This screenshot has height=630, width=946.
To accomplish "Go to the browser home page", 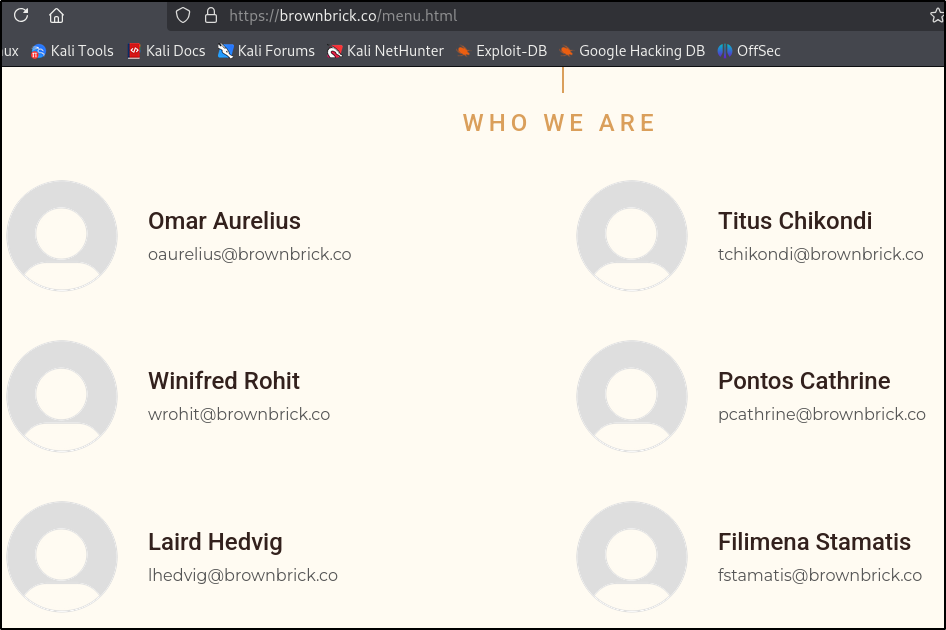I will point(56,15).
